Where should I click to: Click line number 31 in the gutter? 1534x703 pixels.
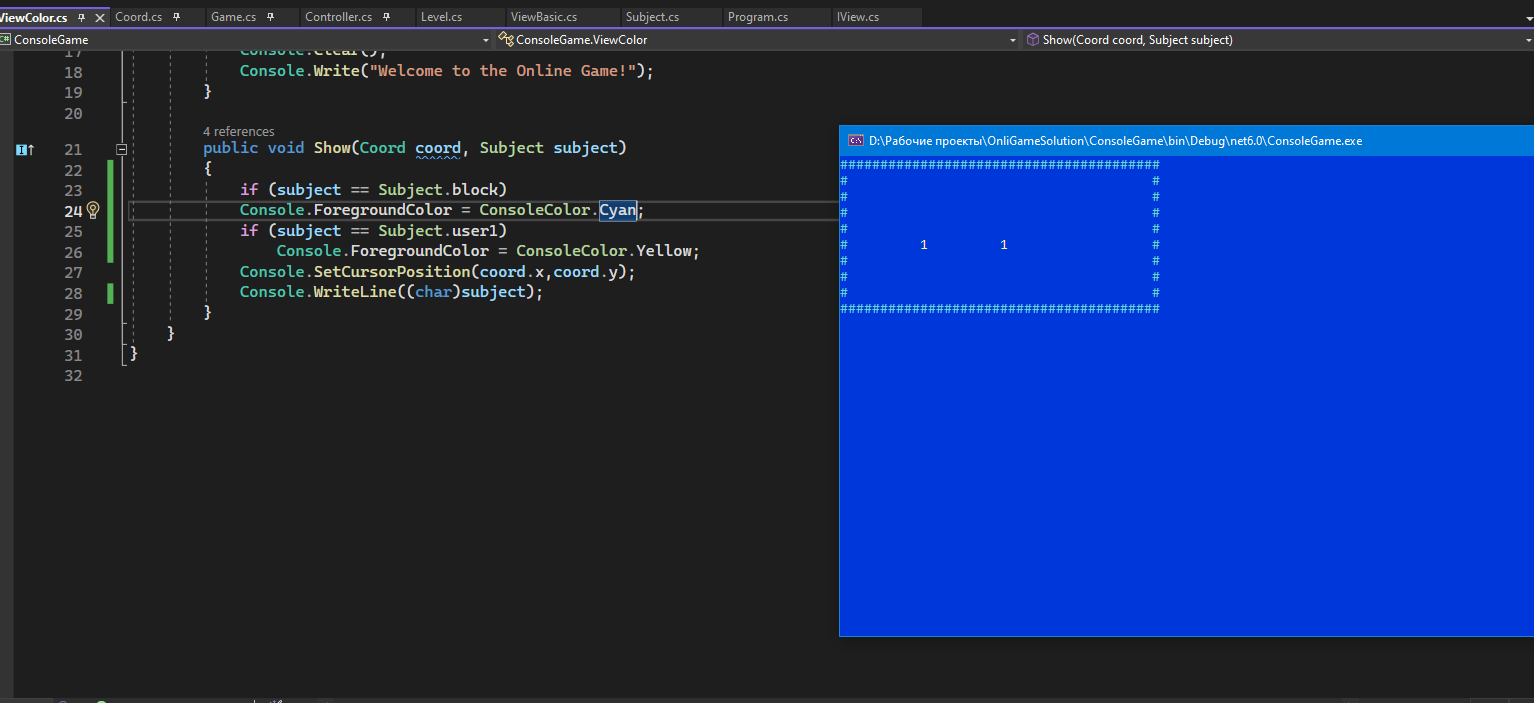[73, 355]
